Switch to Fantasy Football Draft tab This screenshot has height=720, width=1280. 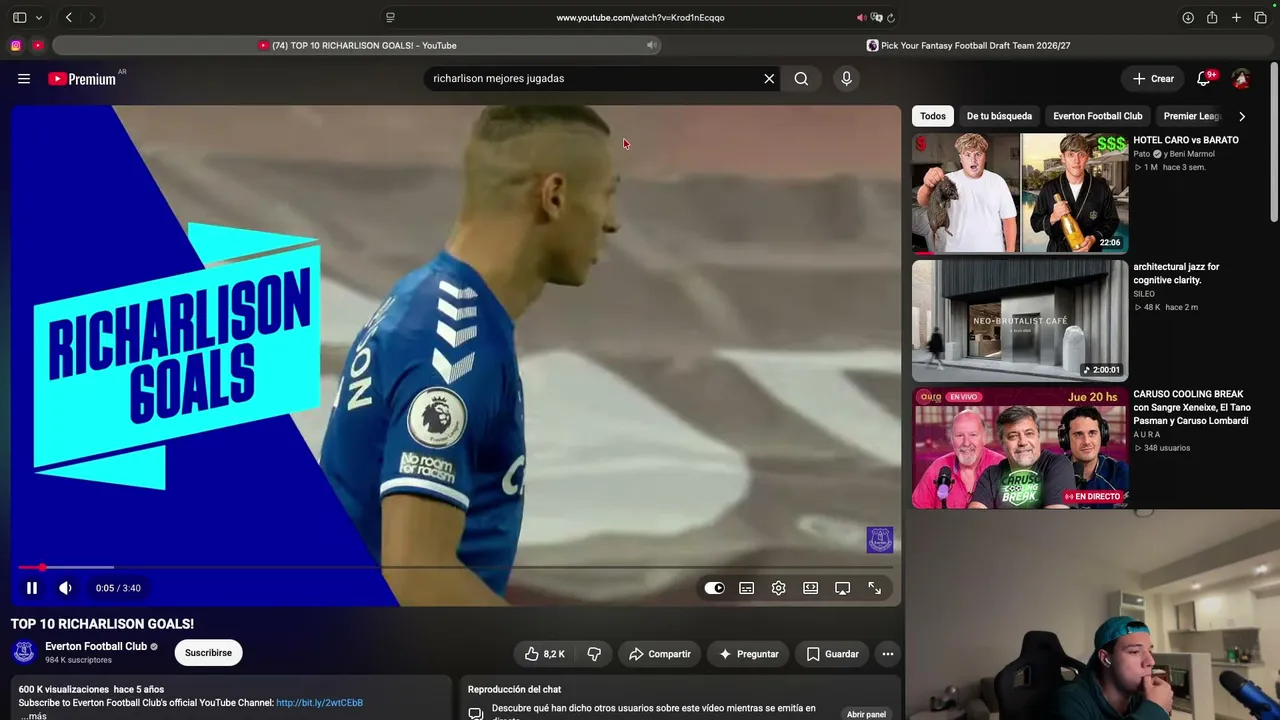pos(968,45)
